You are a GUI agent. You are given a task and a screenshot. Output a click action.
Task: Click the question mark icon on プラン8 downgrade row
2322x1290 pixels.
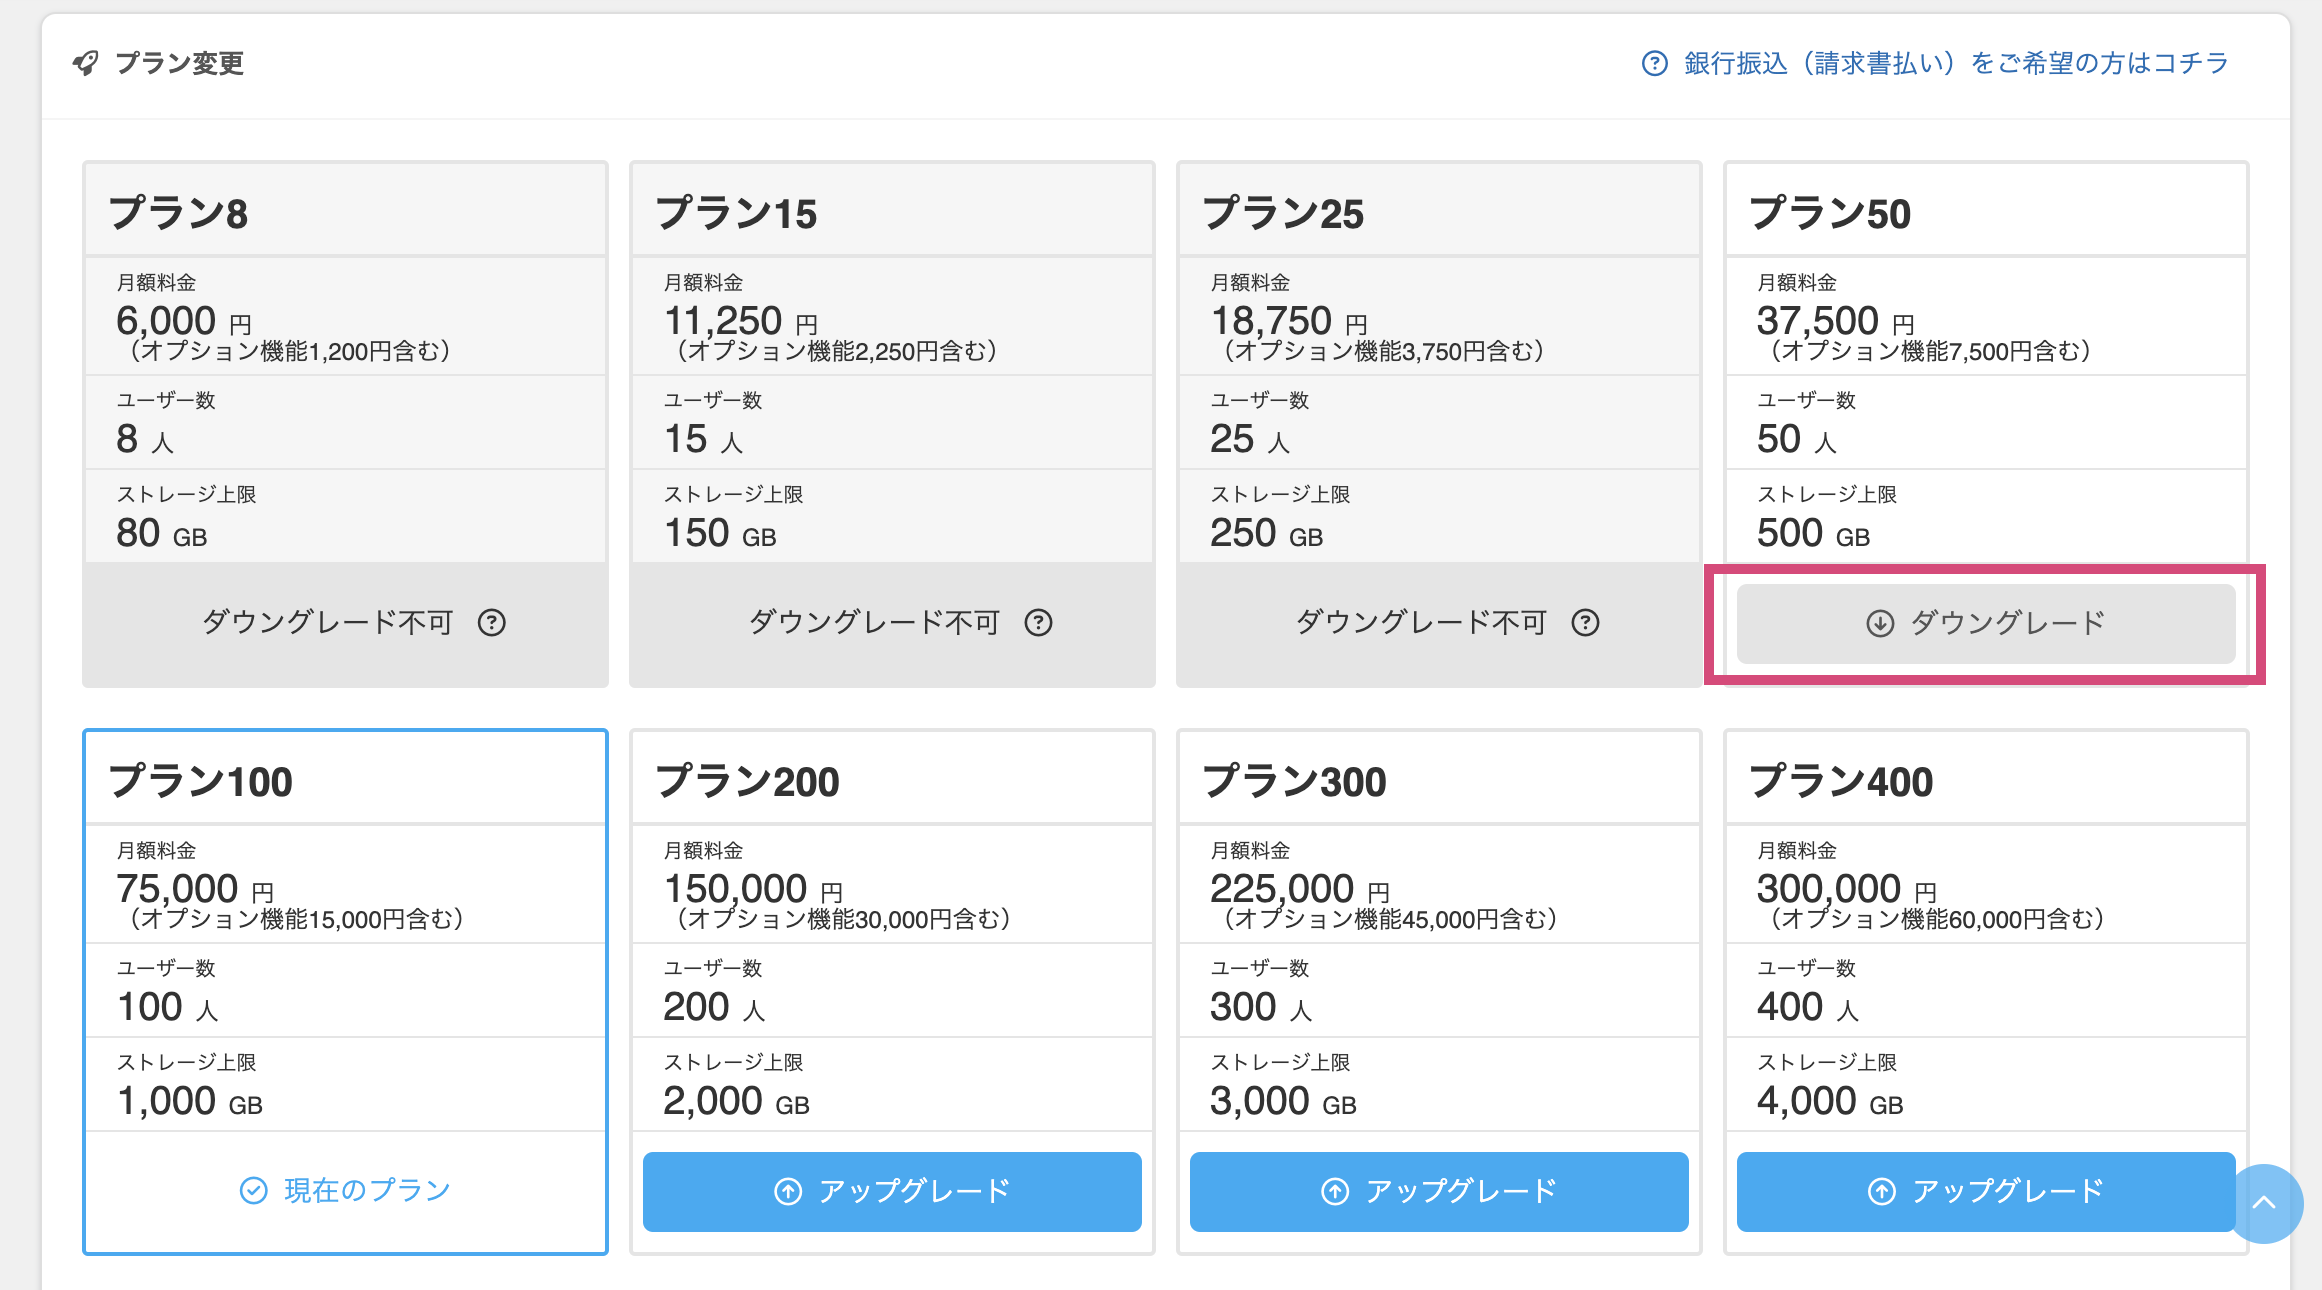(x=491, y=622)
